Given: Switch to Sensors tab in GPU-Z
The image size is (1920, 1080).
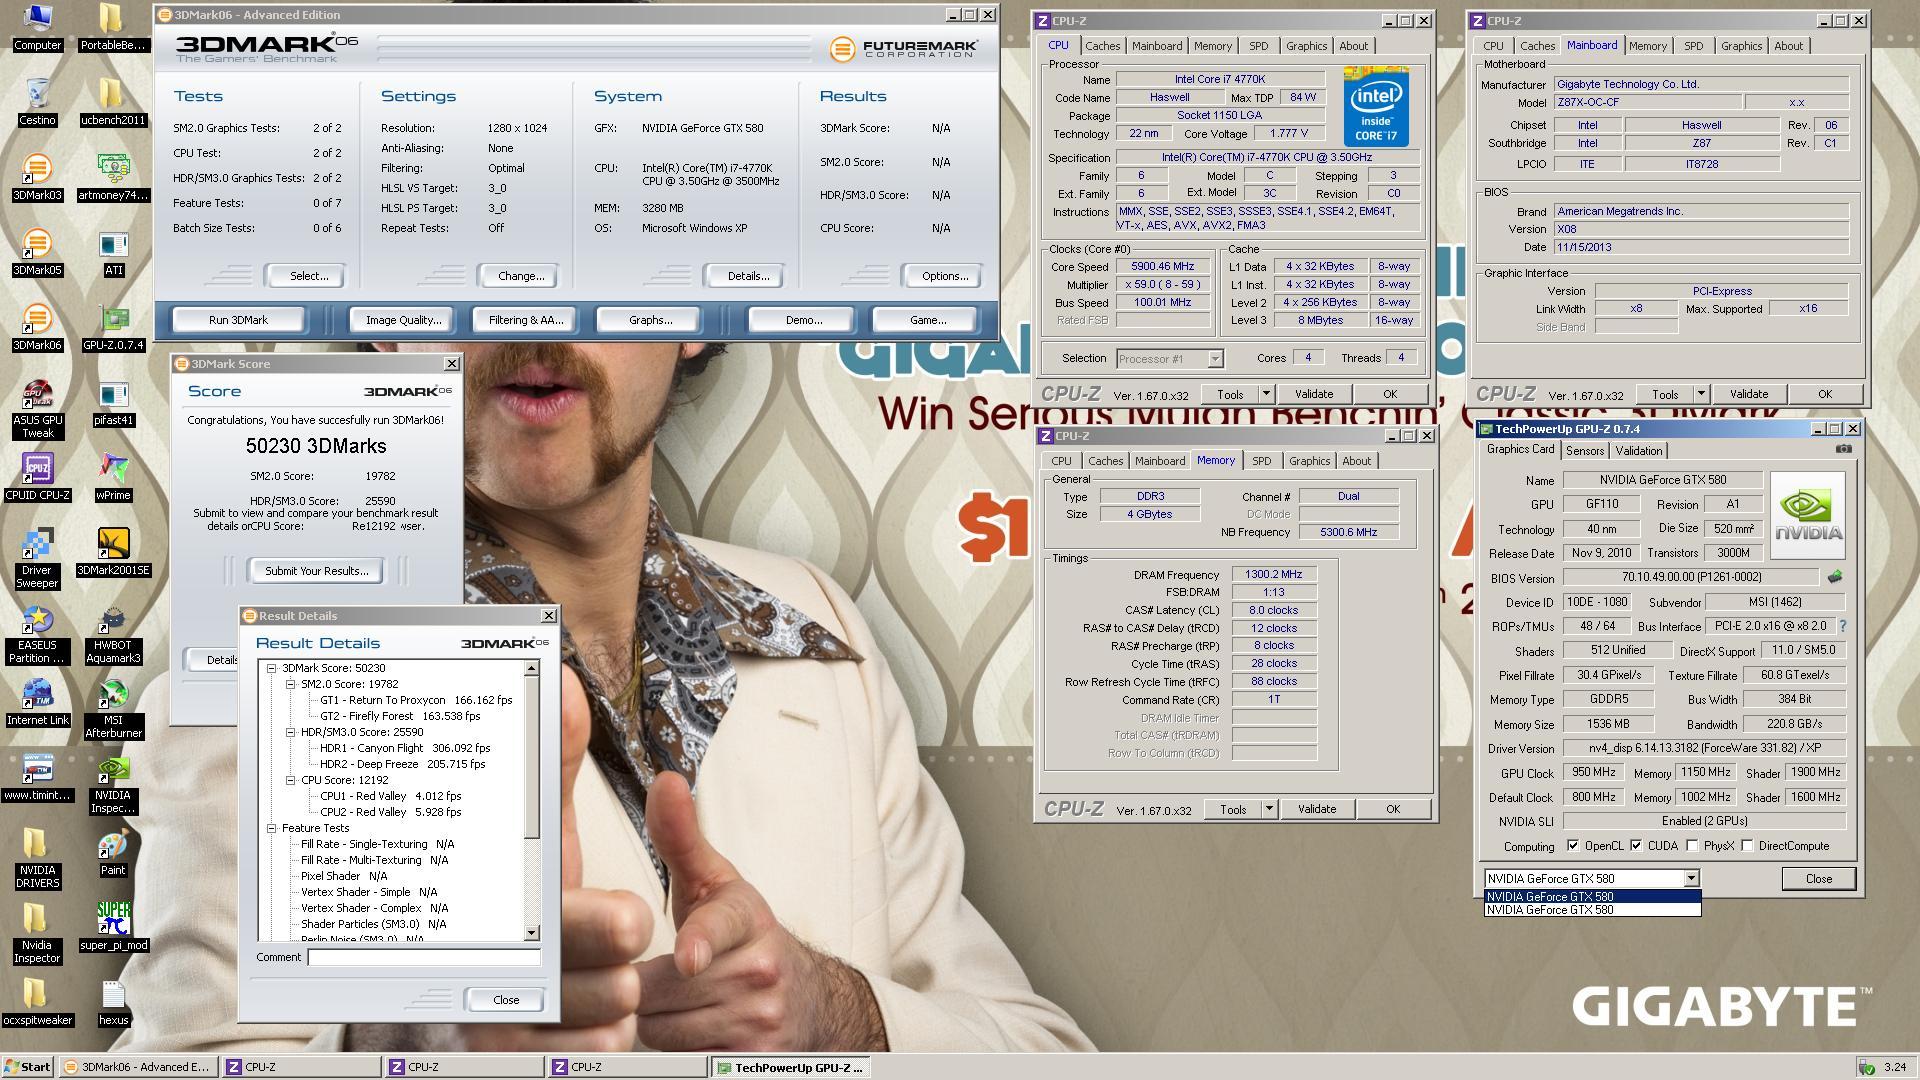Looking at the screenshot, I should (1585, 451).
